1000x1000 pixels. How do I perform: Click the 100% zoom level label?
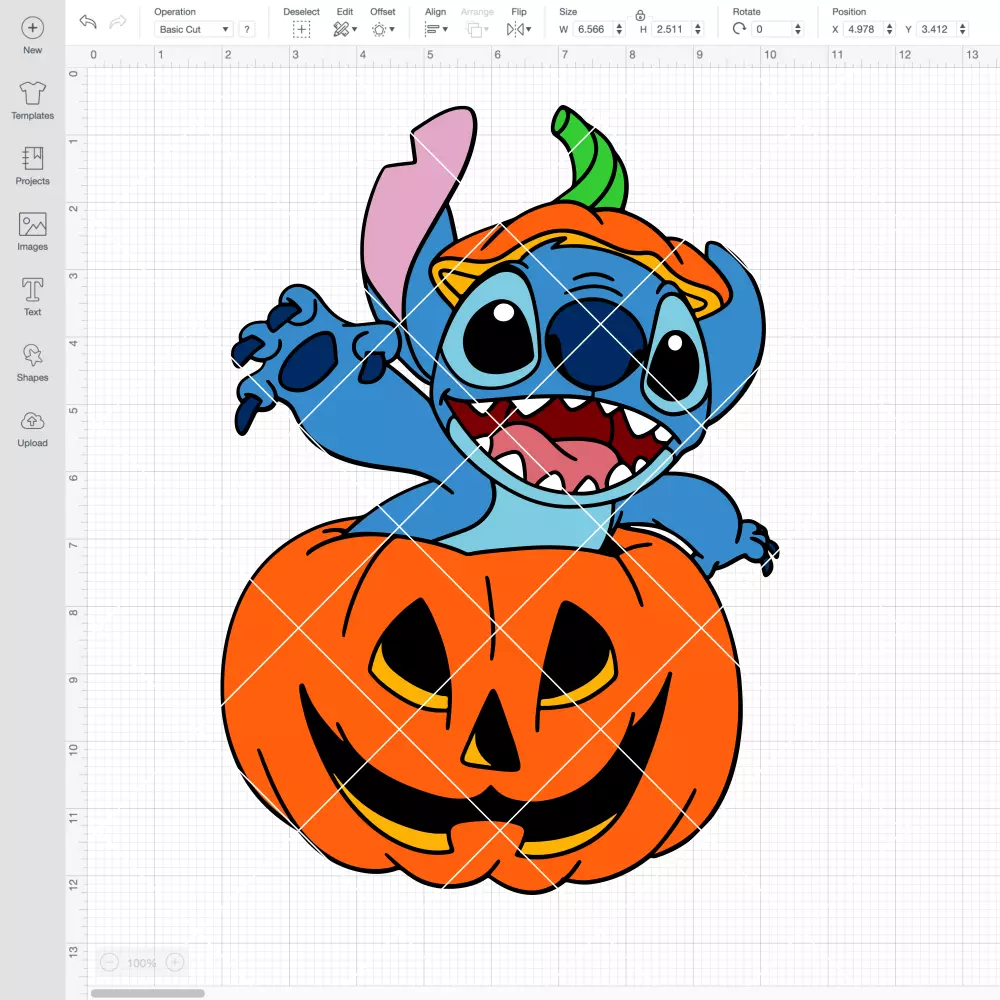pyautogui.click(x=142, y=963)
